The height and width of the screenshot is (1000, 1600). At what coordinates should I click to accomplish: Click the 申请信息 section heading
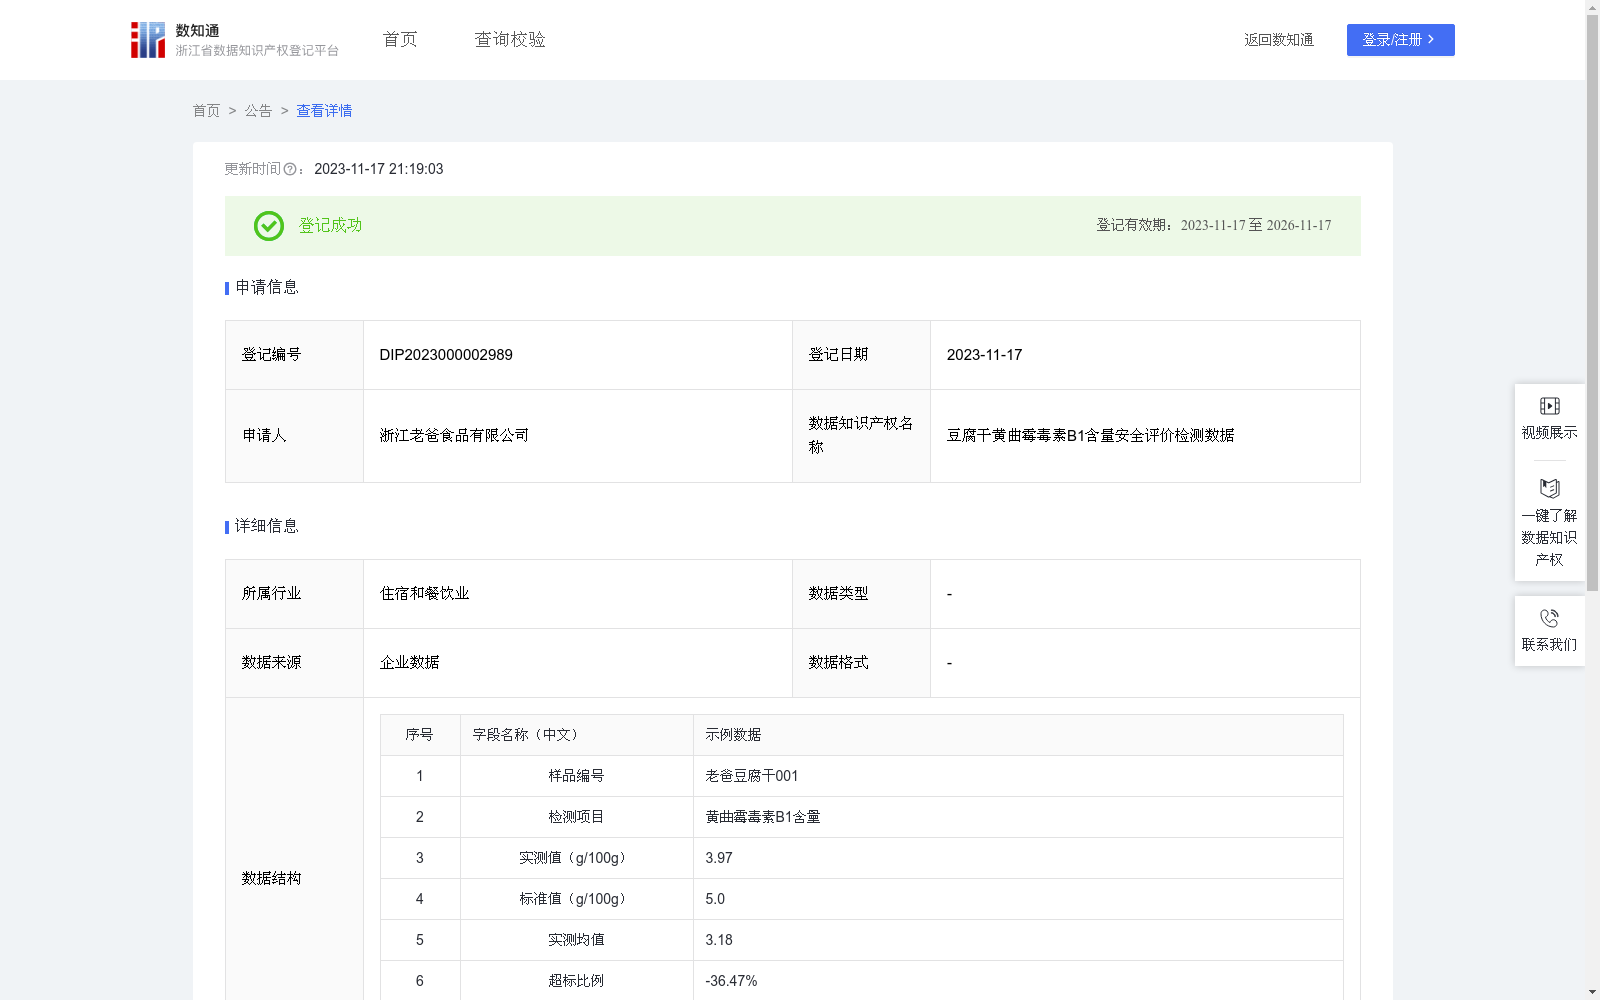267,287
